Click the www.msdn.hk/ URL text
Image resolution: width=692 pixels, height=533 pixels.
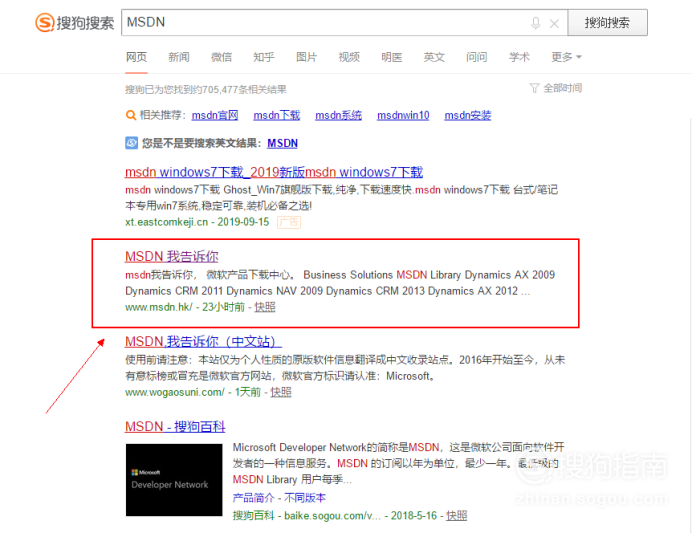point(158,307)
